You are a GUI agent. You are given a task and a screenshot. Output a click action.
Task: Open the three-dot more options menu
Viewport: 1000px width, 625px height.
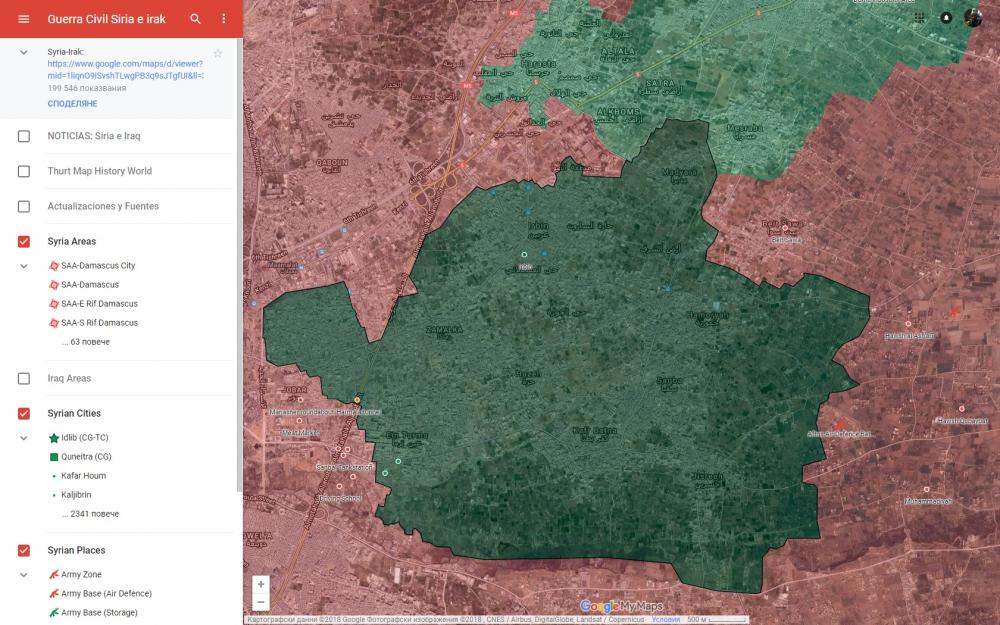tap(223, 19)
